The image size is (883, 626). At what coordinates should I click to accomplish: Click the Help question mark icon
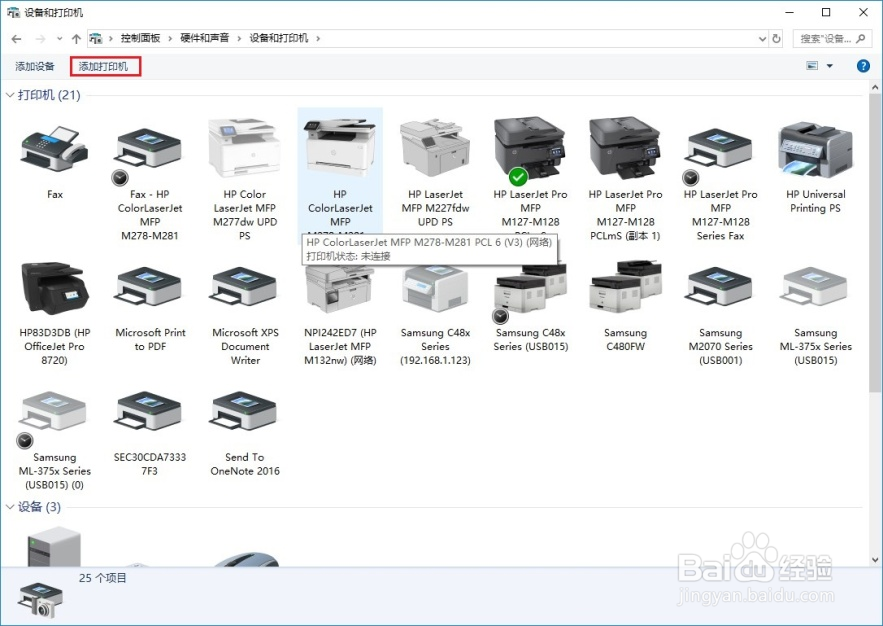click(x=863, y=66)
